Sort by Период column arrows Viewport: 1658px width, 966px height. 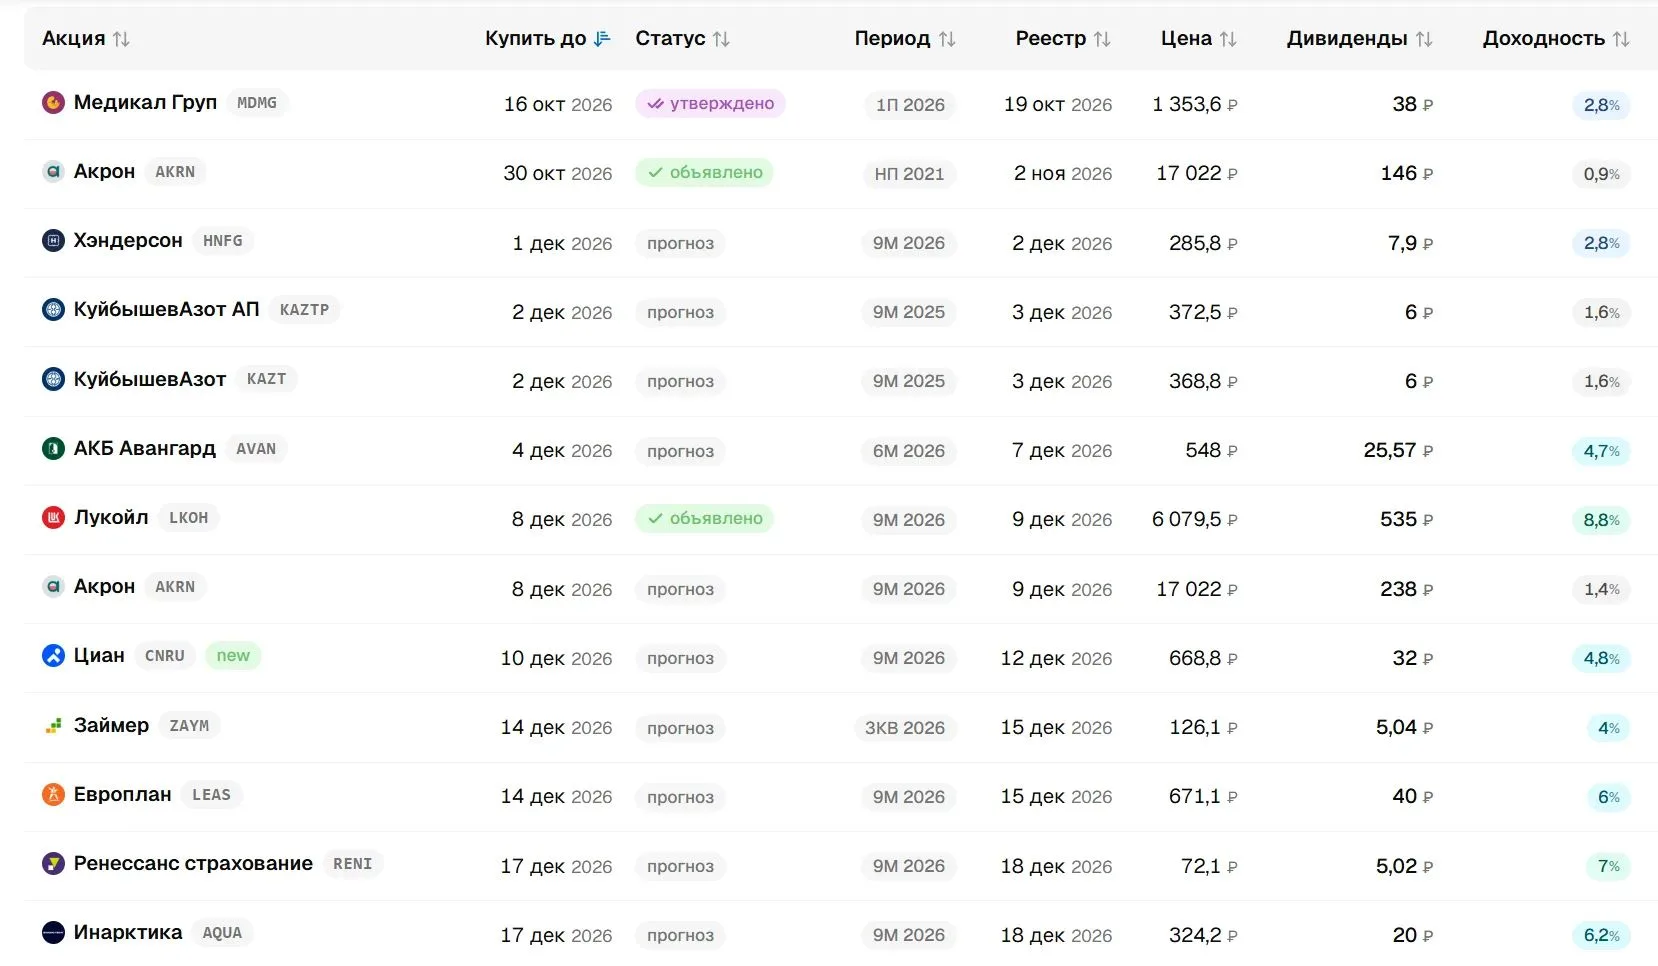coord(947,39)
